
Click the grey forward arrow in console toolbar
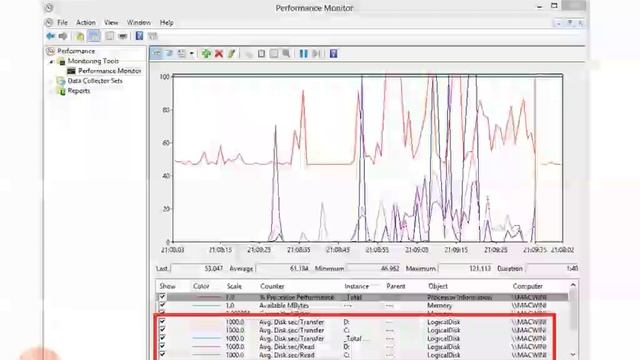tap(63, 36)
